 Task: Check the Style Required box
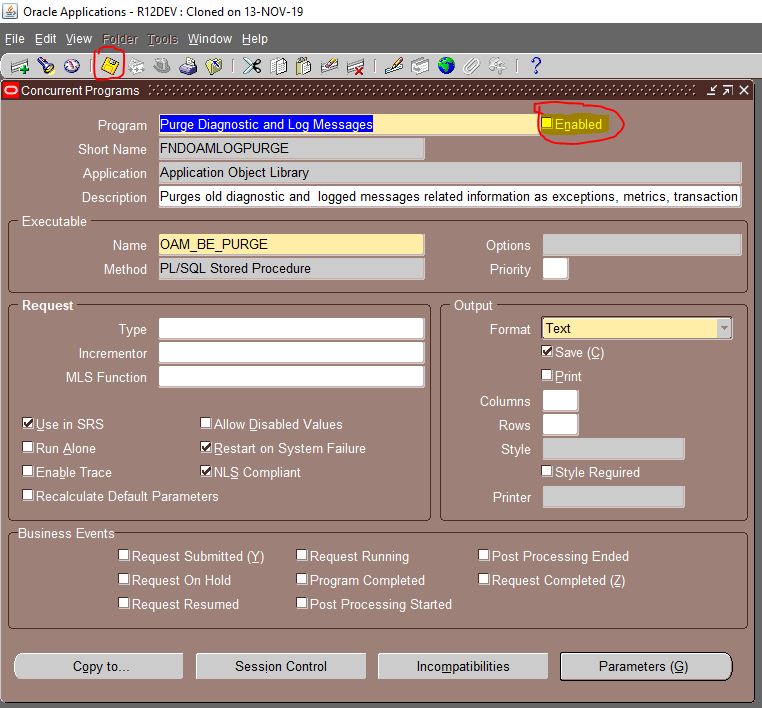pyautogui.click(x=547, y=471)
